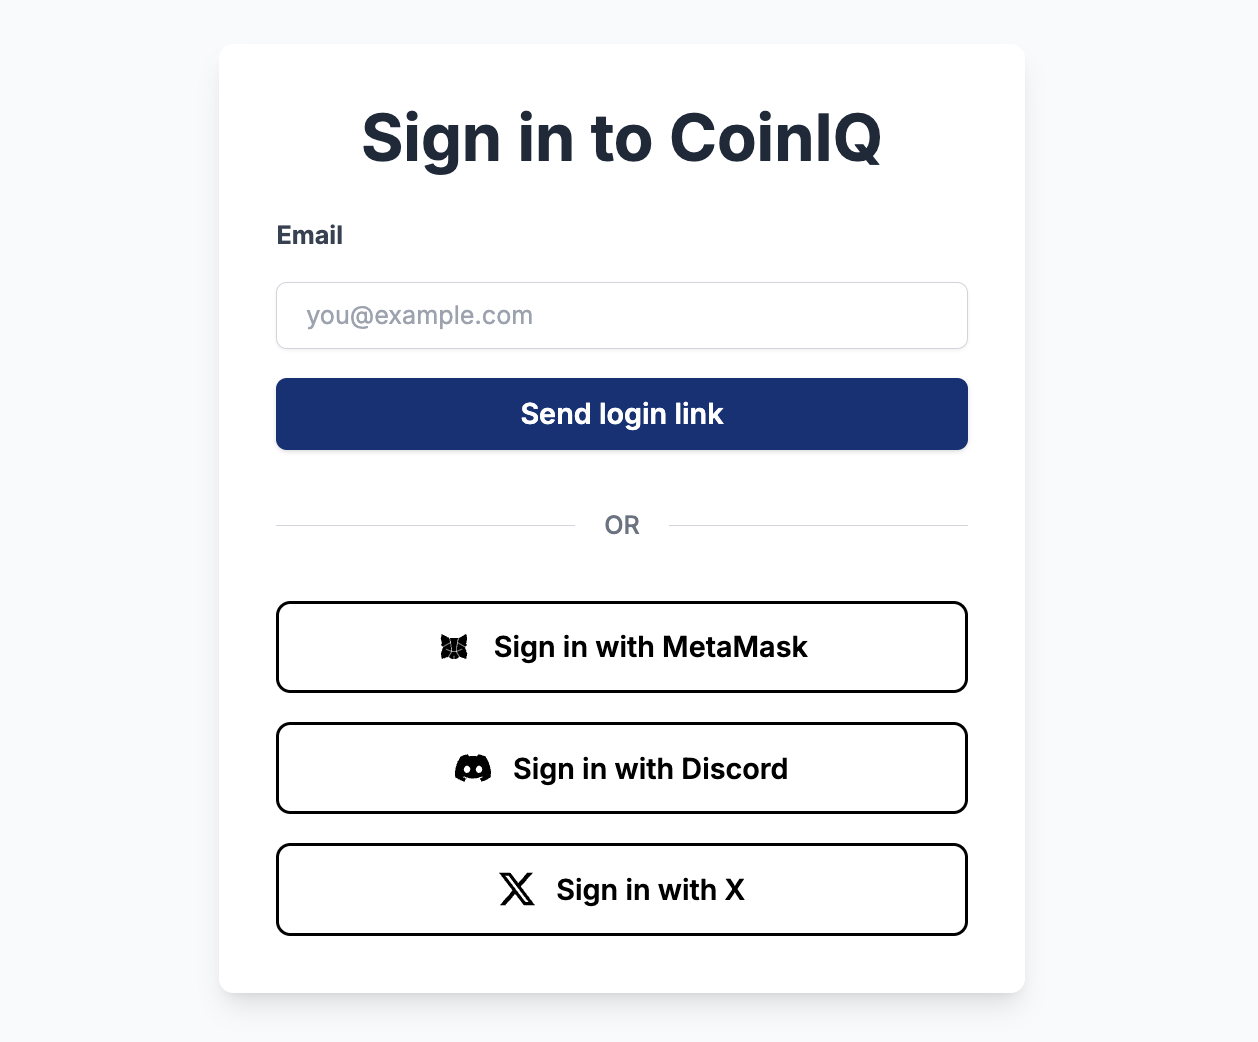1258x1042 pixels.
Task: Click the "Sign in to CoinIQ" heading
Action: pyautogui.click(x=621, y=138)
